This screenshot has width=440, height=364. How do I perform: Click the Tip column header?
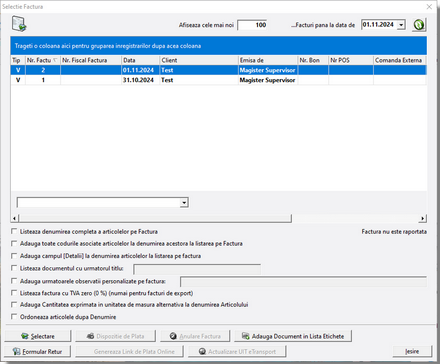click(18, 60)
